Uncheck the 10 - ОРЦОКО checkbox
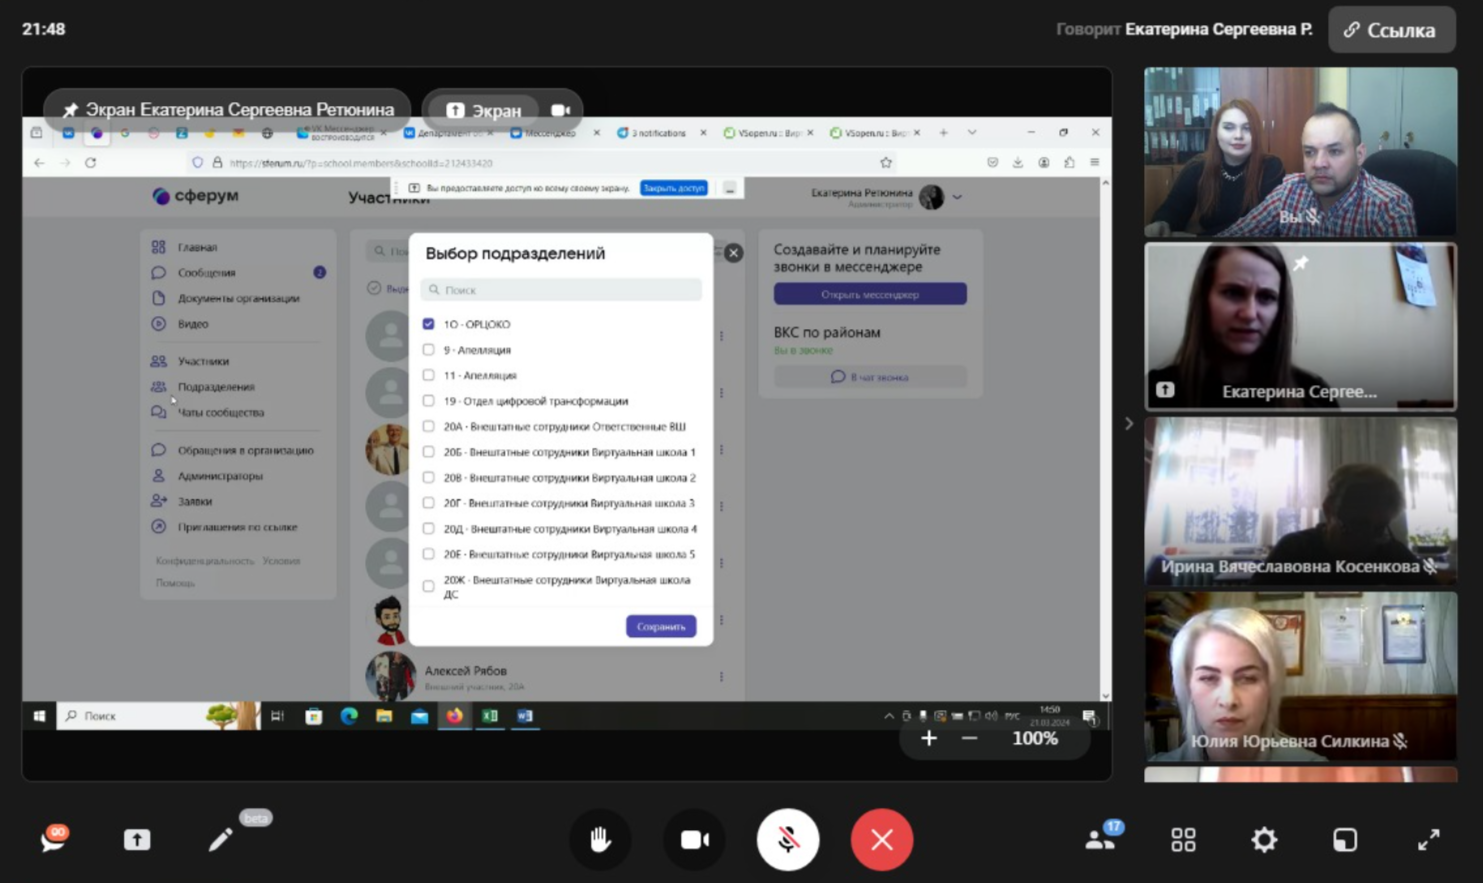Image resolution: width=1483 pixels, height=883 pixels. tap(429, 324)
